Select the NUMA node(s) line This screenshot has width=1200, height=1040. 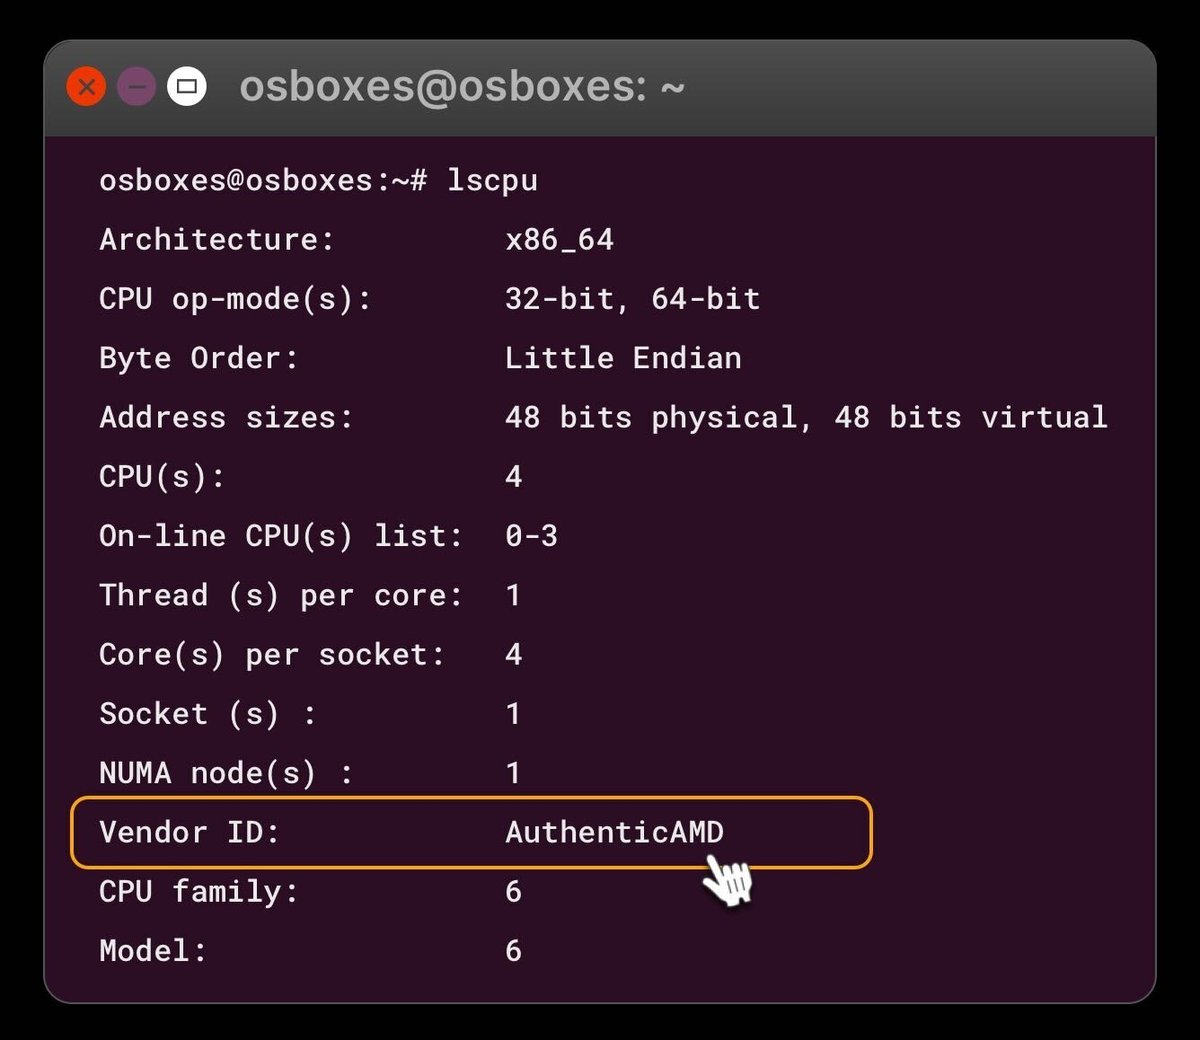click(231, 772)
